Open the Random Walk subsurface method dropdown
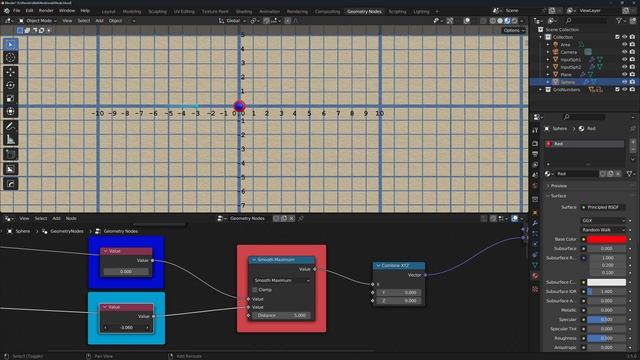640x360 pixels. click(x=603, y=230)
